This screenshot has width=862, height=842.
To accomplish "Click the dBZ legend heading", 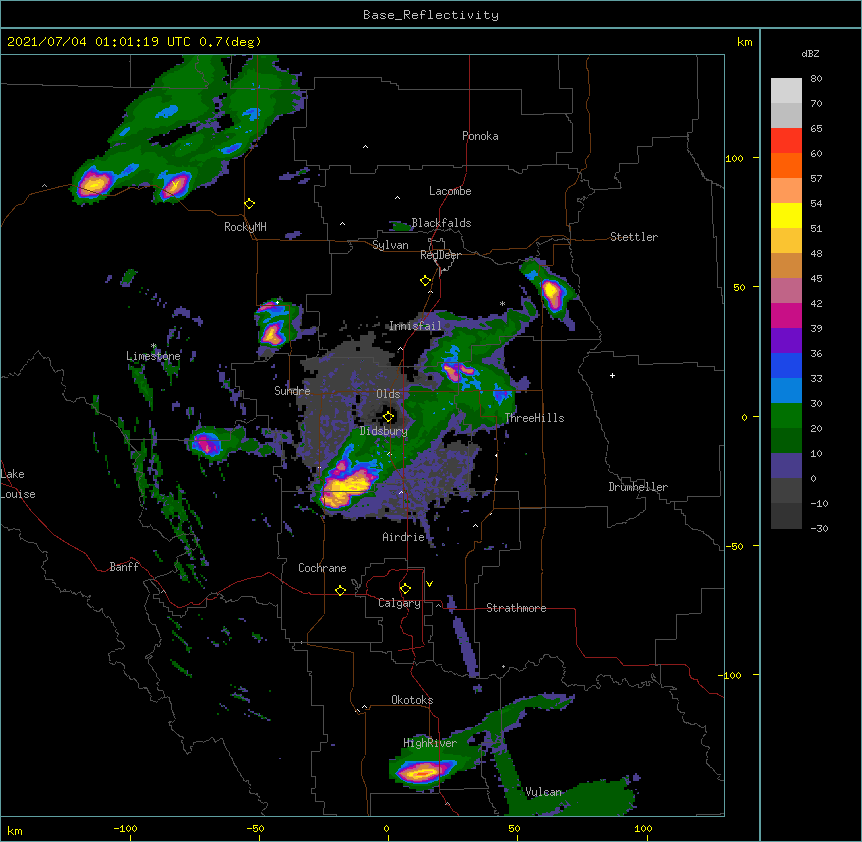I will coord(810,53).
